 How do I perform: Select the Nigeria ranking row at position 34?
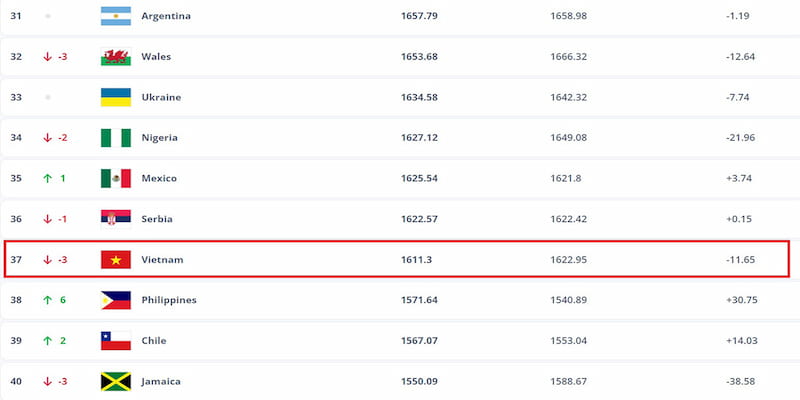pyautogui.click(x=400, y=138)
